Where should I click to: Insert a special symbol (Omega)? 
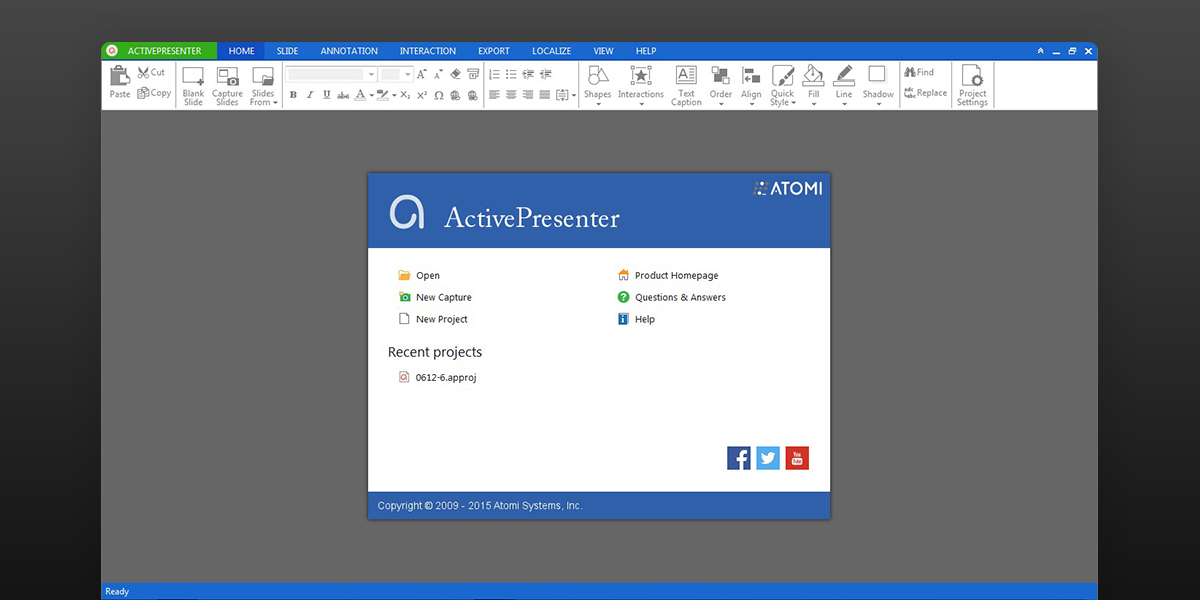tap(439, 95)
